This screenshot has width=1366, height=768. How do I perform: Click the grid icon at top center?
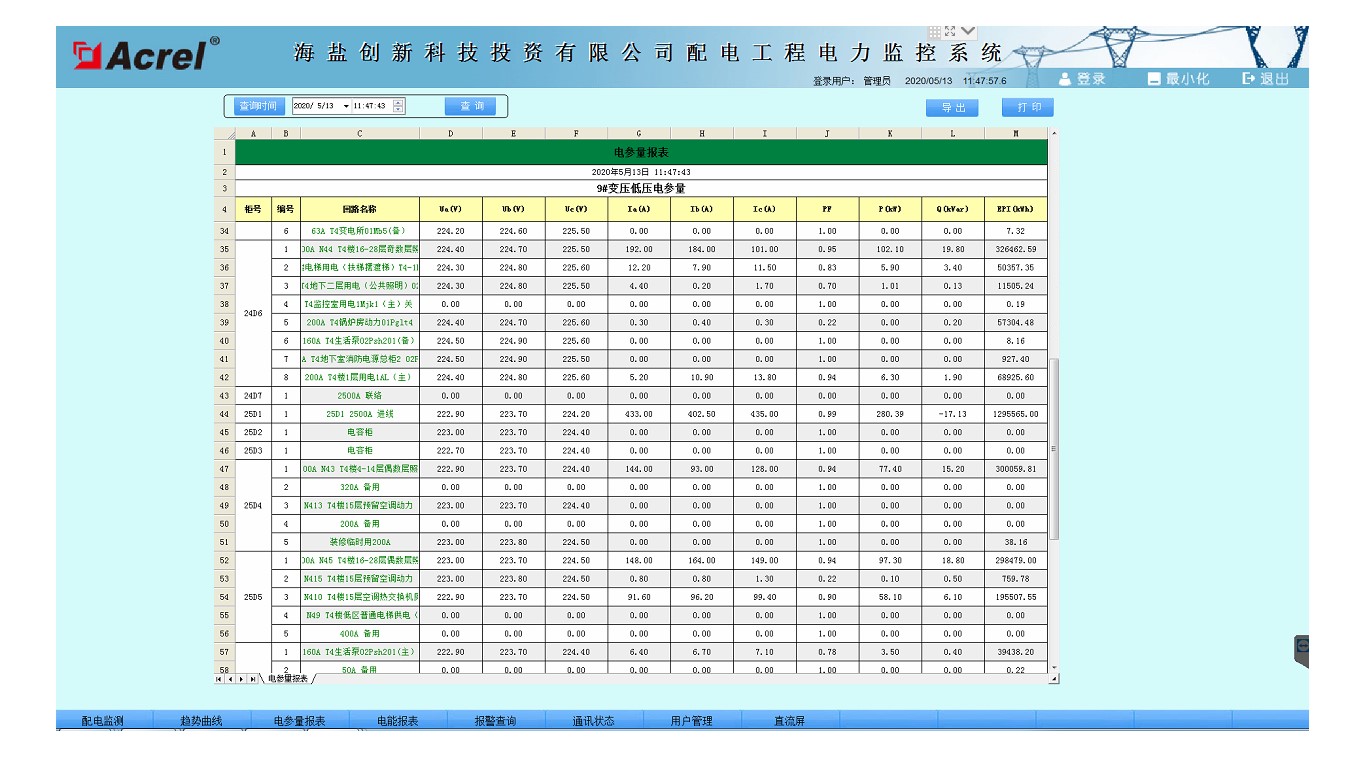pyautogui.click(x=934, y=32)
